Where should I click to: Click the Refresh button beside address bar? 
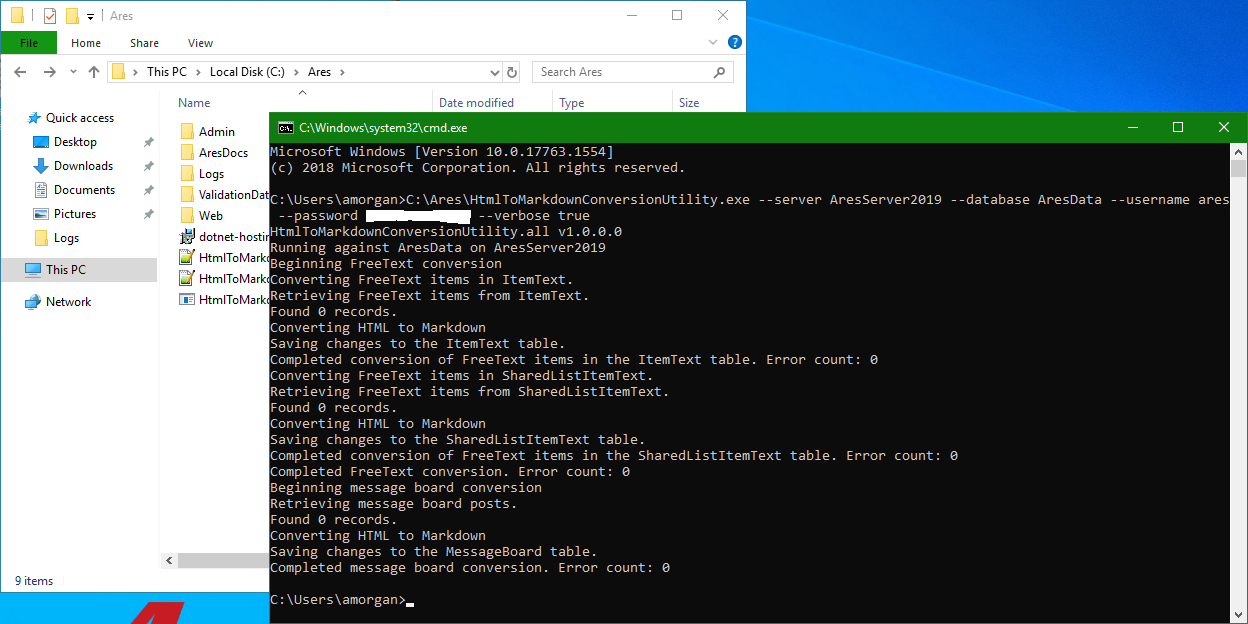pyautogui.click(x=513, y=72)
